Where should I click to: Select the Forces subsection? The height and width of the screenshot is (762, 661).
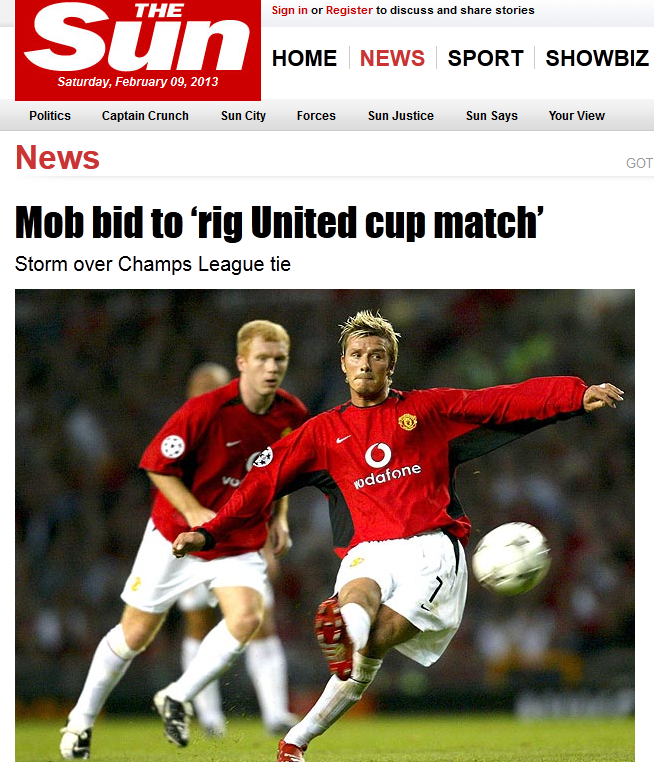coord(316,116)
